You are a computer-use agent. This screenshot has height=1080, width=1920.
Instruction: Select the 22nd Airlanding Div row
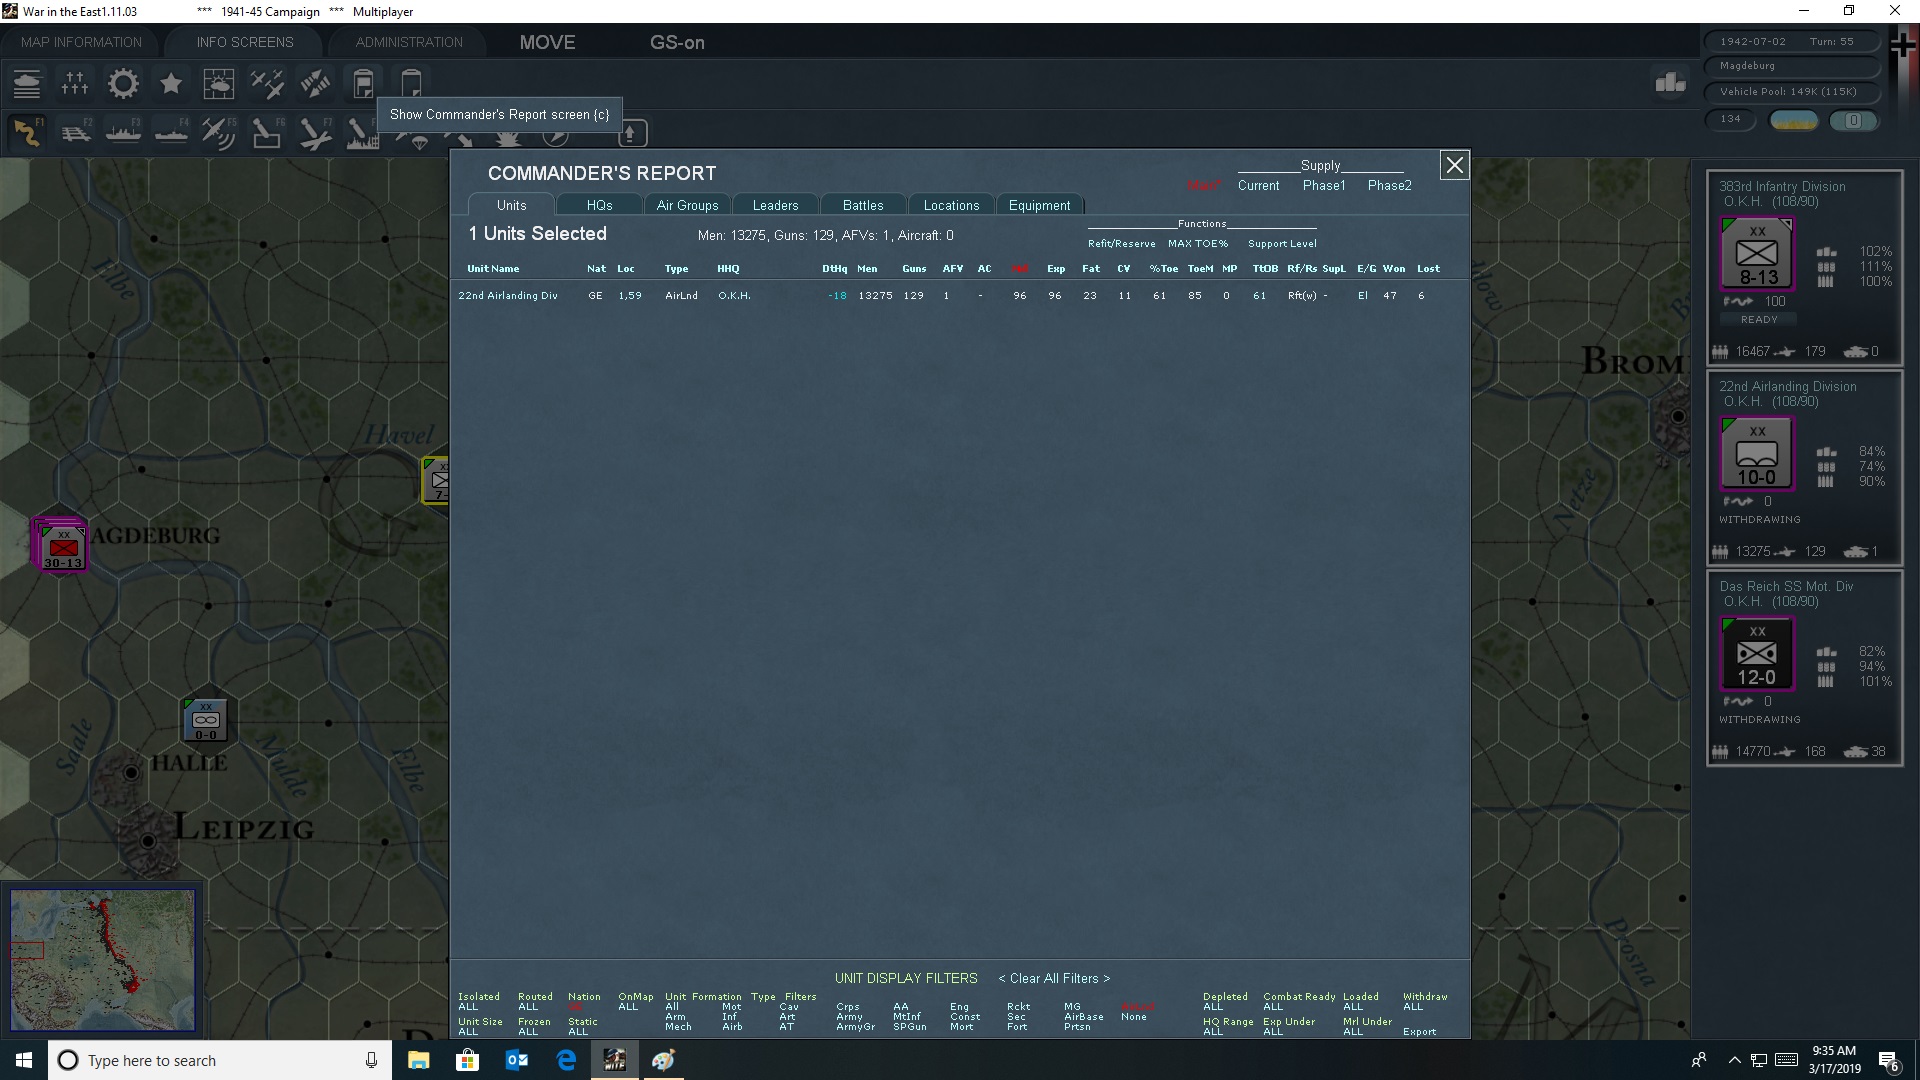tap(508, 295)
